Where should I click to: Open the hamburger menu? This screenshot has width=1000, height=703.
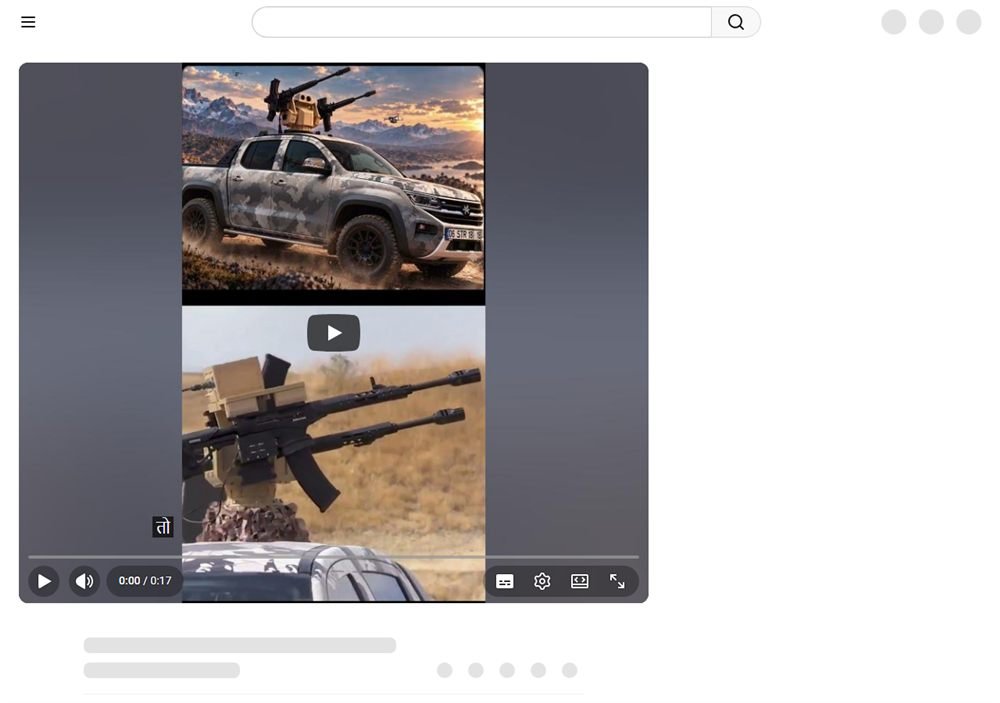tap(28, 22)
